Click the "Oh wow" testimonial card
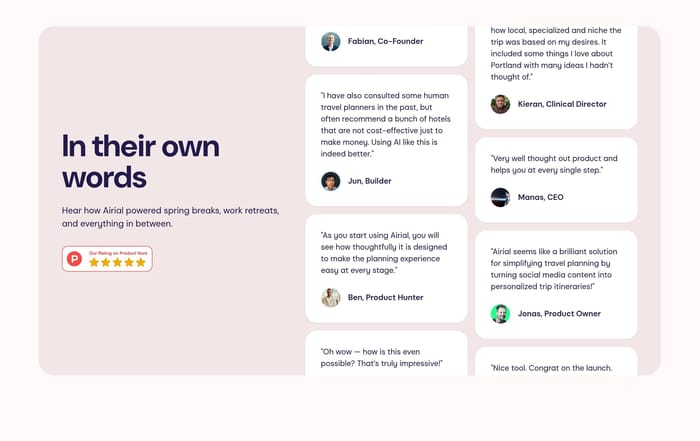 (386, 356)
